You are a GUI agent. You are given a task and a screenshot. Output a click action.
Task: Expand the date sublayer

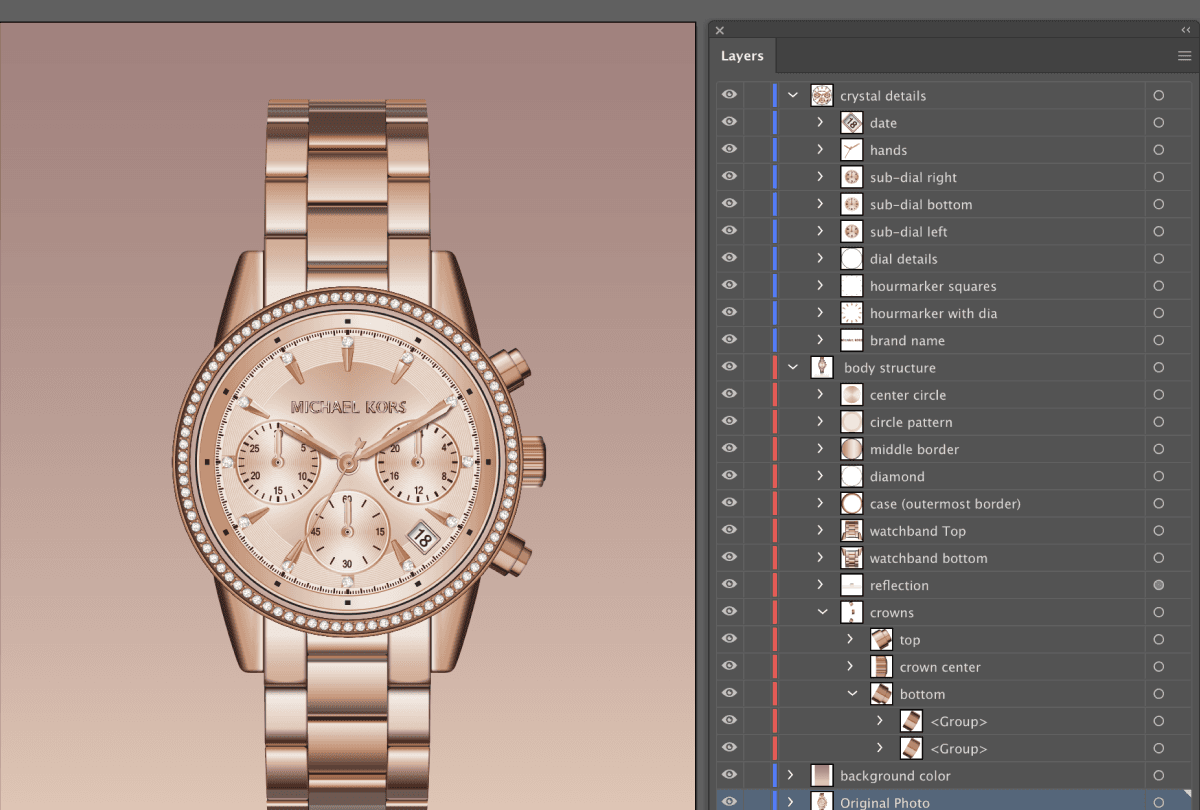coord(820,122)
